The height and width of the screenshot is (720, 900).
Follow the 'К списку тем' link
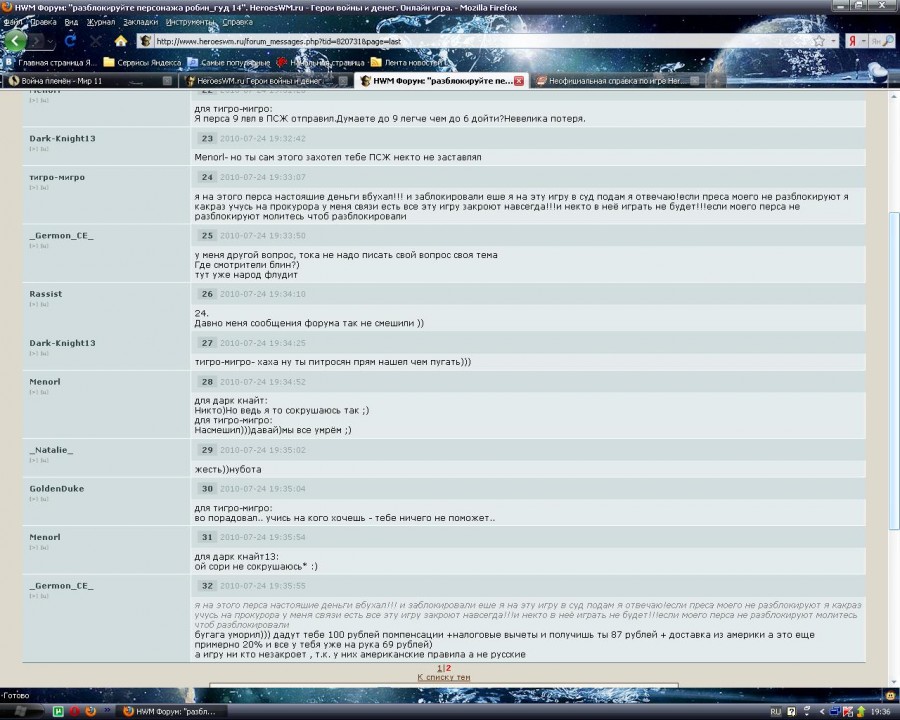click(x=444, y=677)
